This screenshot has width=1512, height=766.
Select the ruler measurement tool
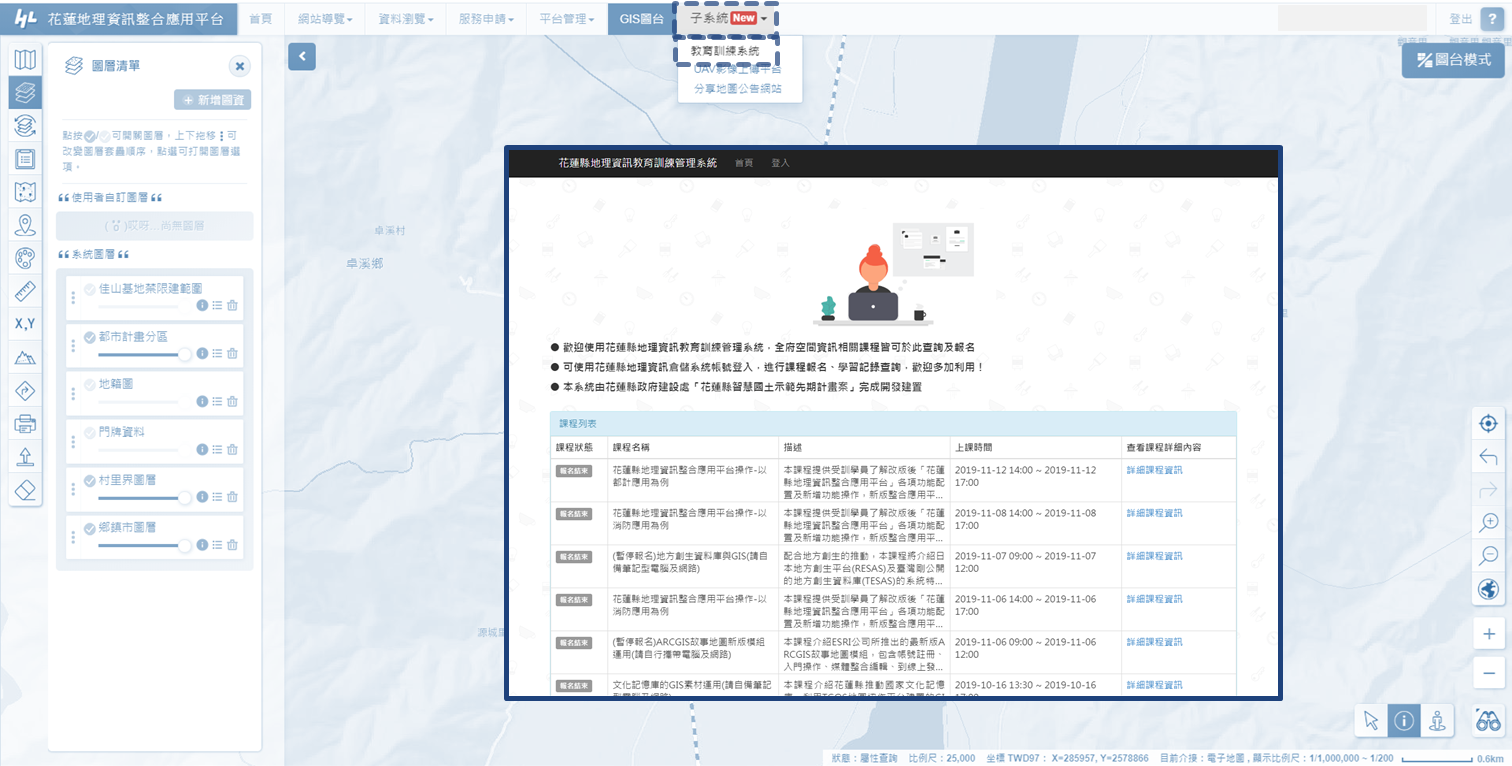tap(25, 292)
